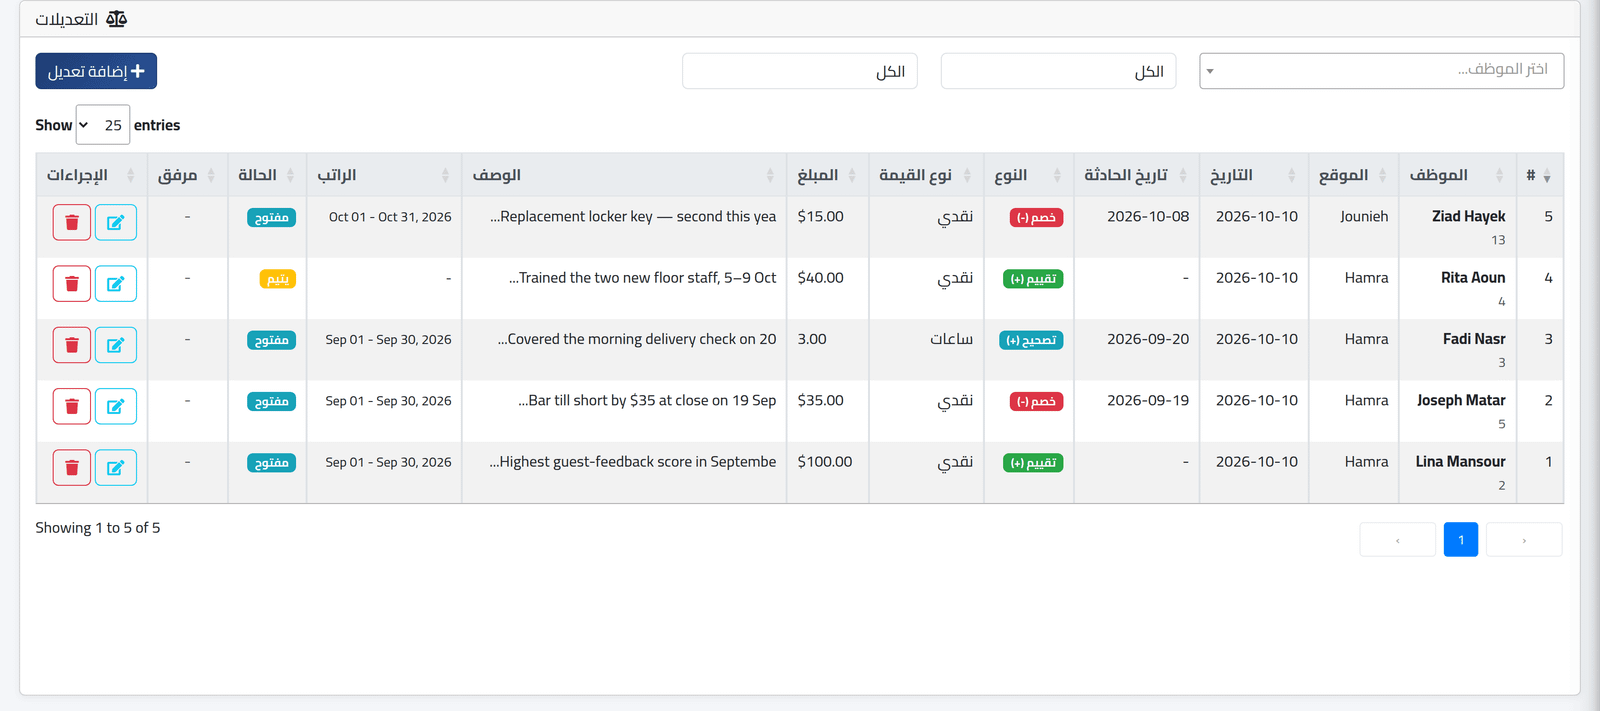The image size is (1600, 711).
Task: Delete Ziad Hayek's adjustment row
Action: [72, 222]
